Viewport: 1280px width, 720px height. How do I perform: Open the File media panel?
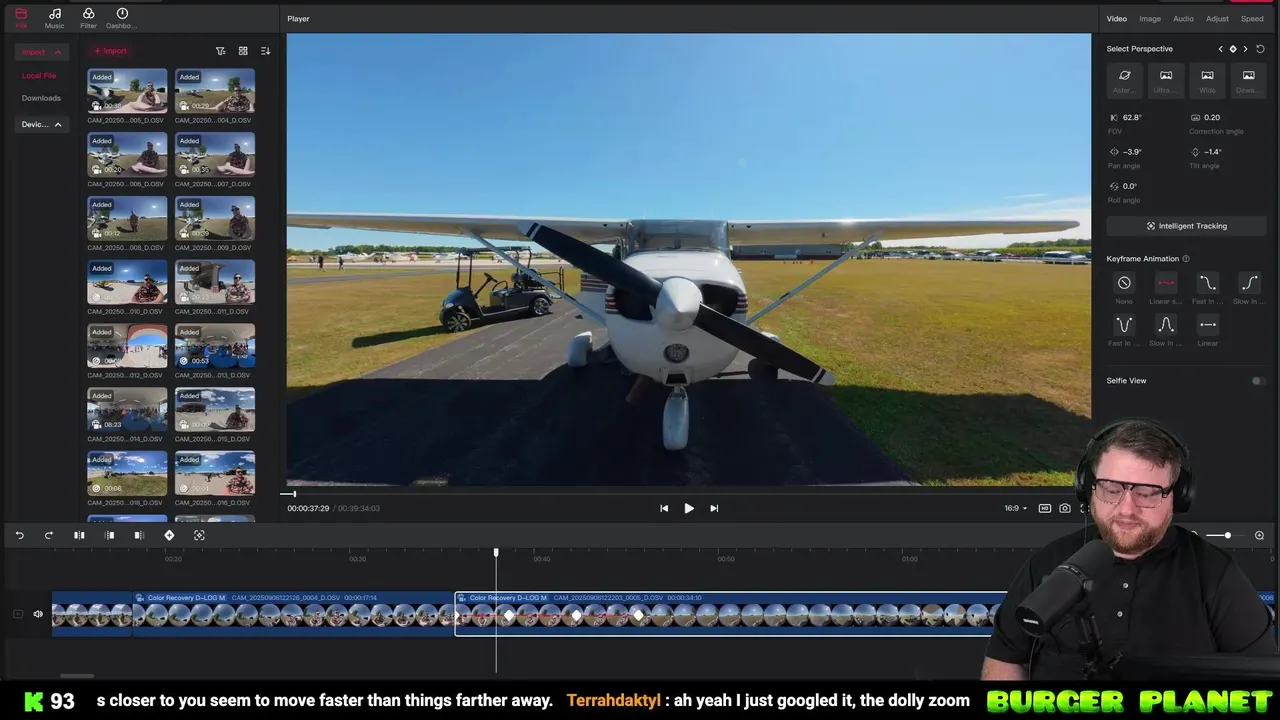click(21, 17)
